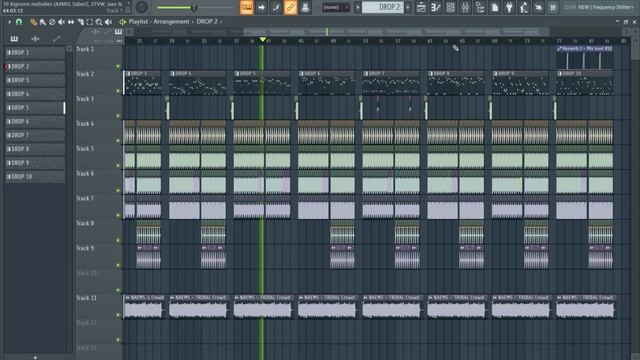Select the Select marquee tool
Viewport: 640px width, 360px height.
coord(89,22)
